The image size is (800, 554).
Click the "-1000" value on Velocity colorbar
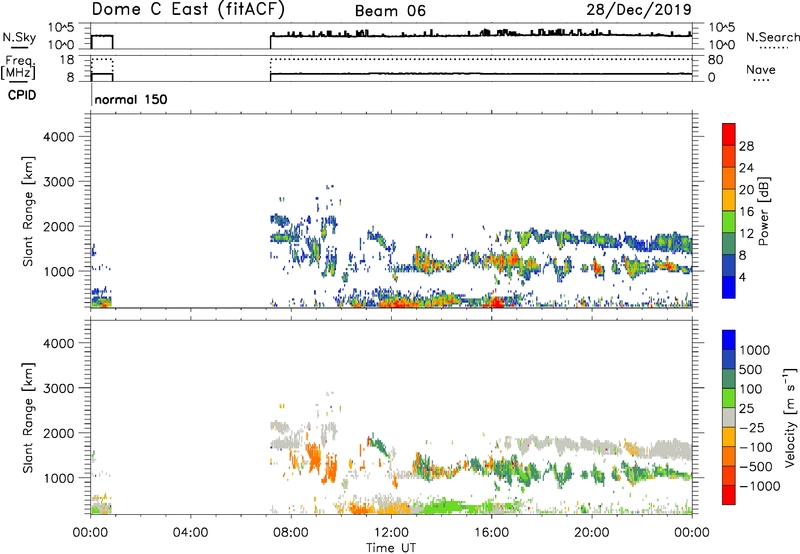[760, 486]
